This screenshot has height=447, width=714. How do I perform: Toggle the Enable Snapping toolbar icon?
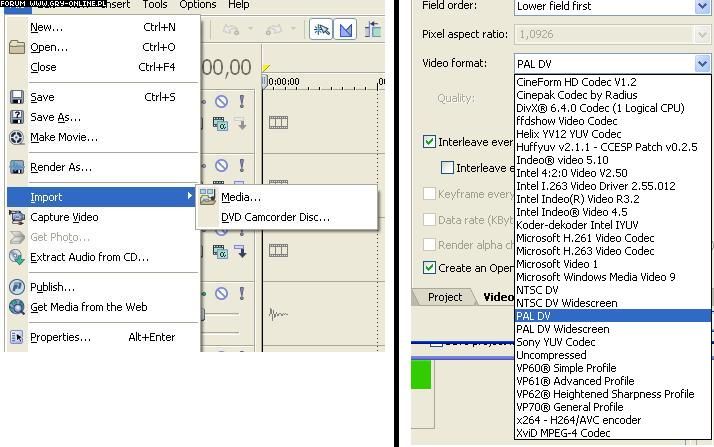point(321,30)
